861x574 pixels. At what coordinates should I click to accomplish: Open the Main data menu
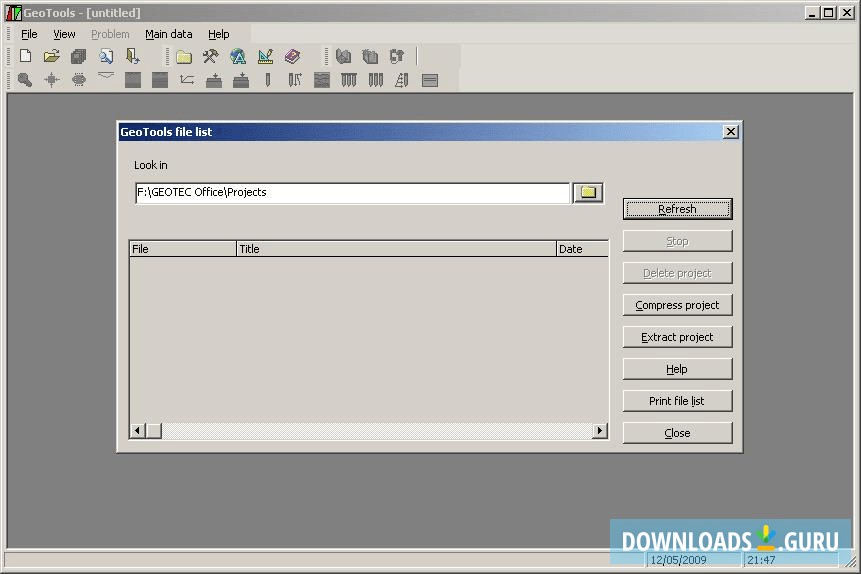(169, 34)
